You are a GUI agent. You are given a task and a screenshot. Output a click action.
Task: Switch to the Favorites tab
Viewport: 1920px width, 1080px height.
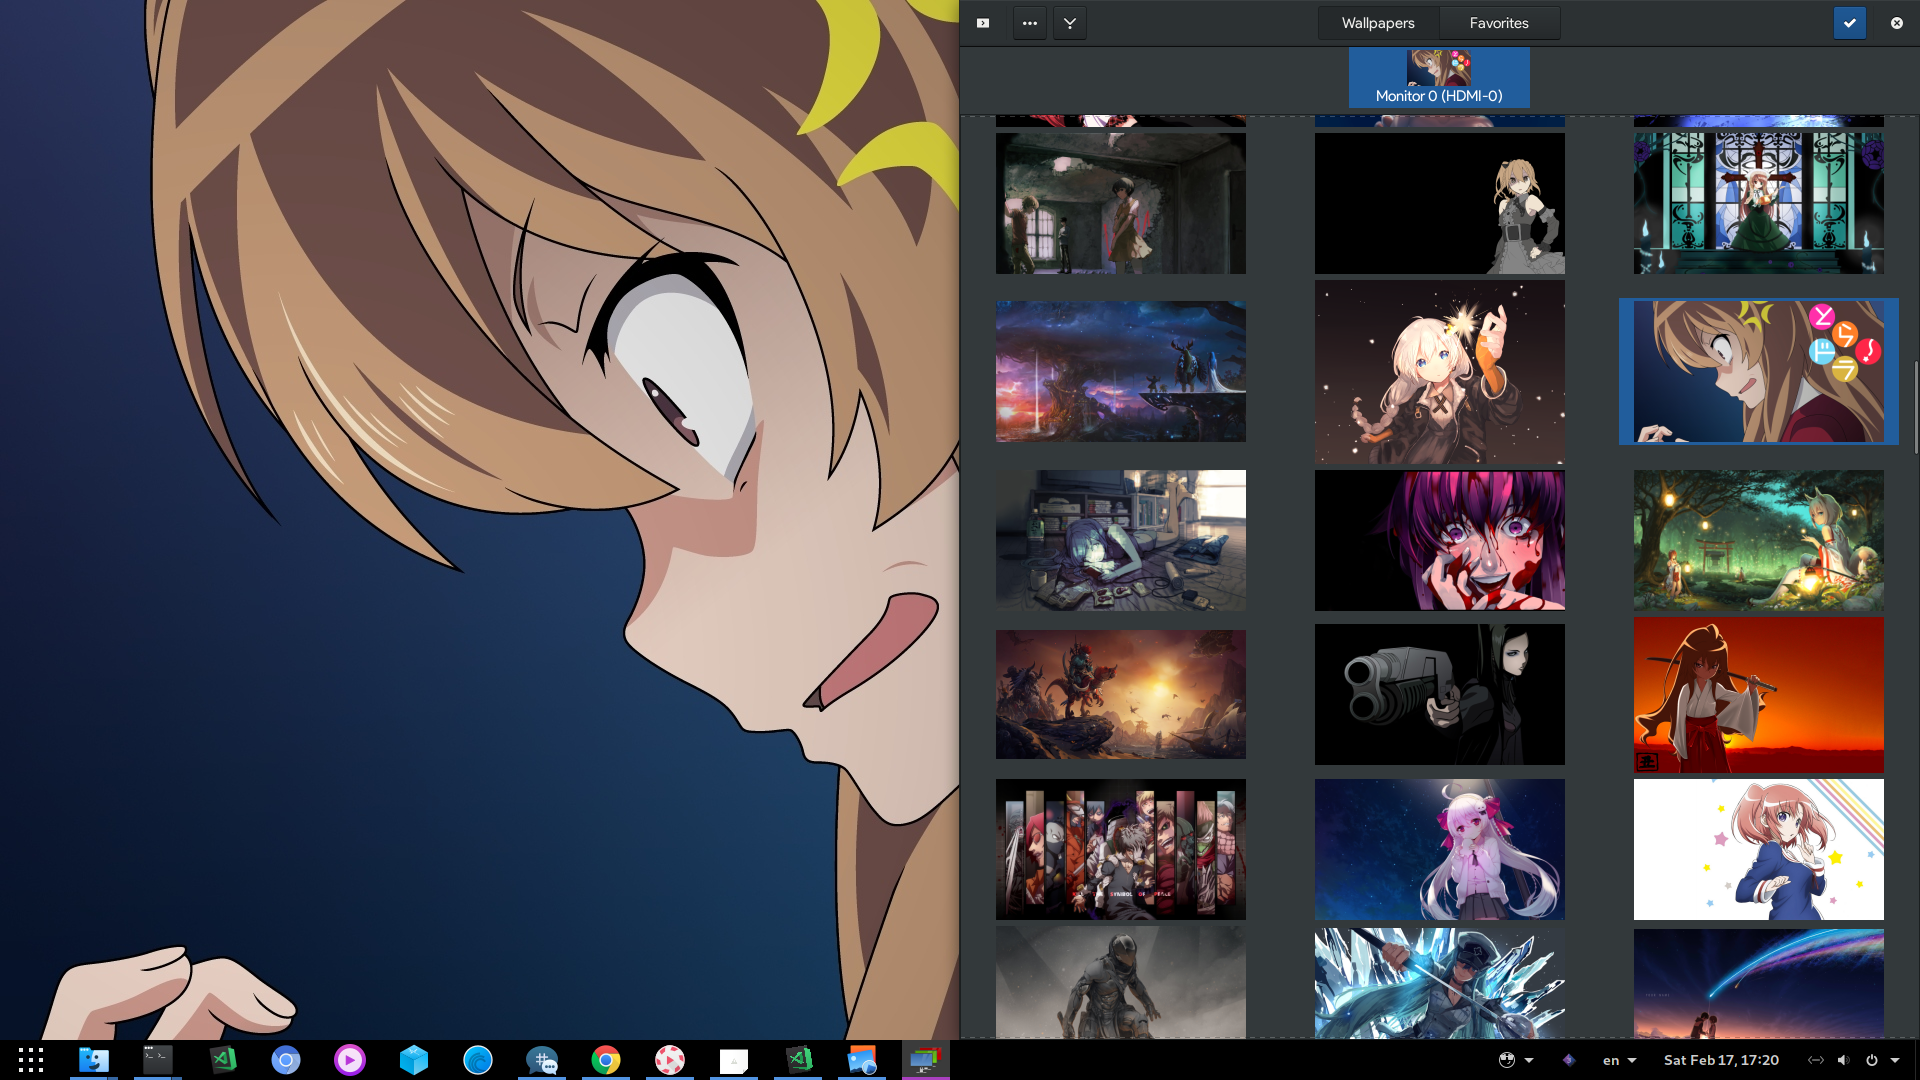(x=1498, y=23)
